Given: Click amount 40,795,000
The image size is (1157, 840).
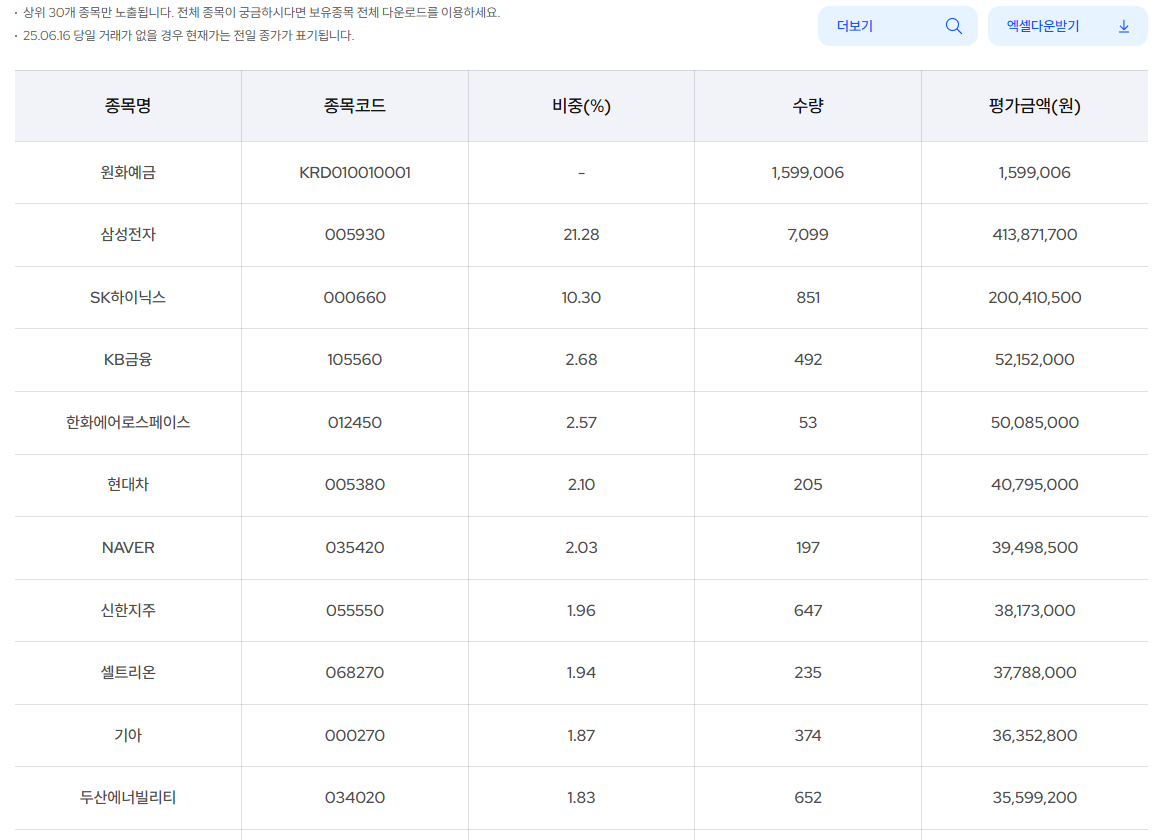Looking at the screenshot, I should [1035, 484].
